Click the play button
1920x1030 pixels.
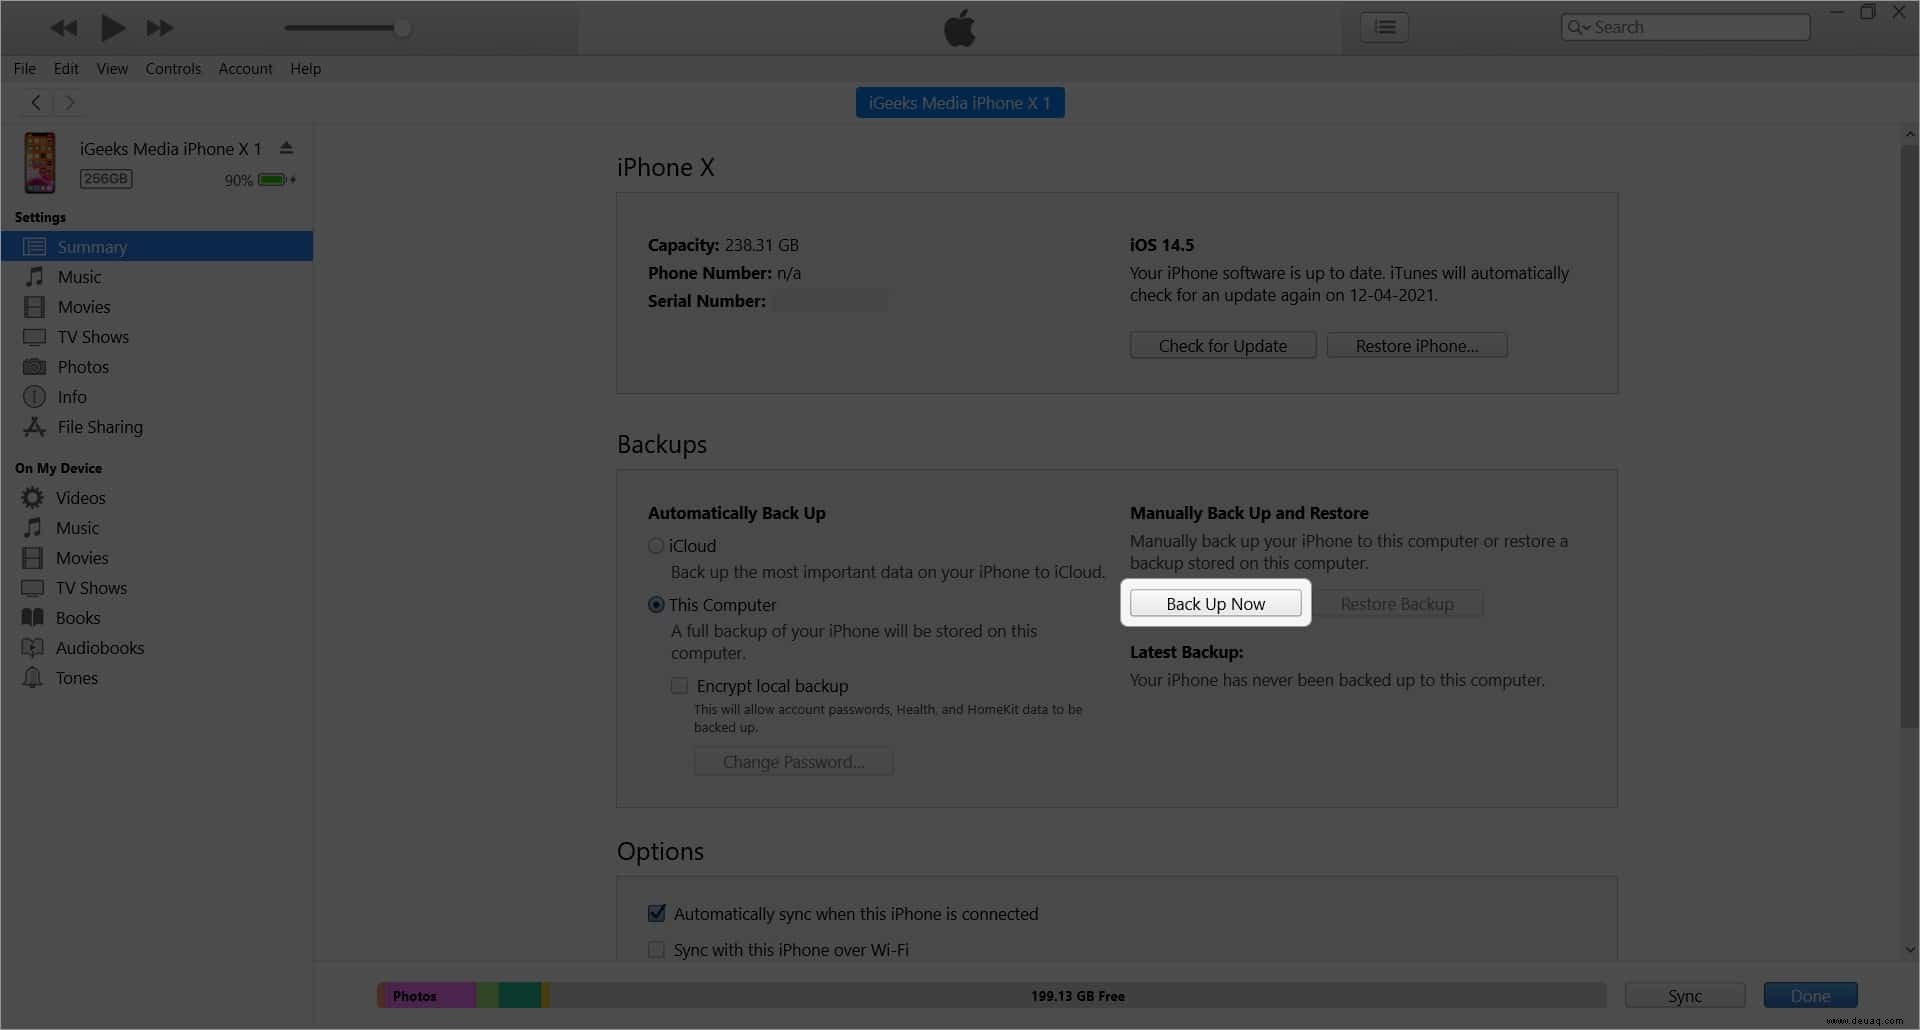(x=113, y=28)
